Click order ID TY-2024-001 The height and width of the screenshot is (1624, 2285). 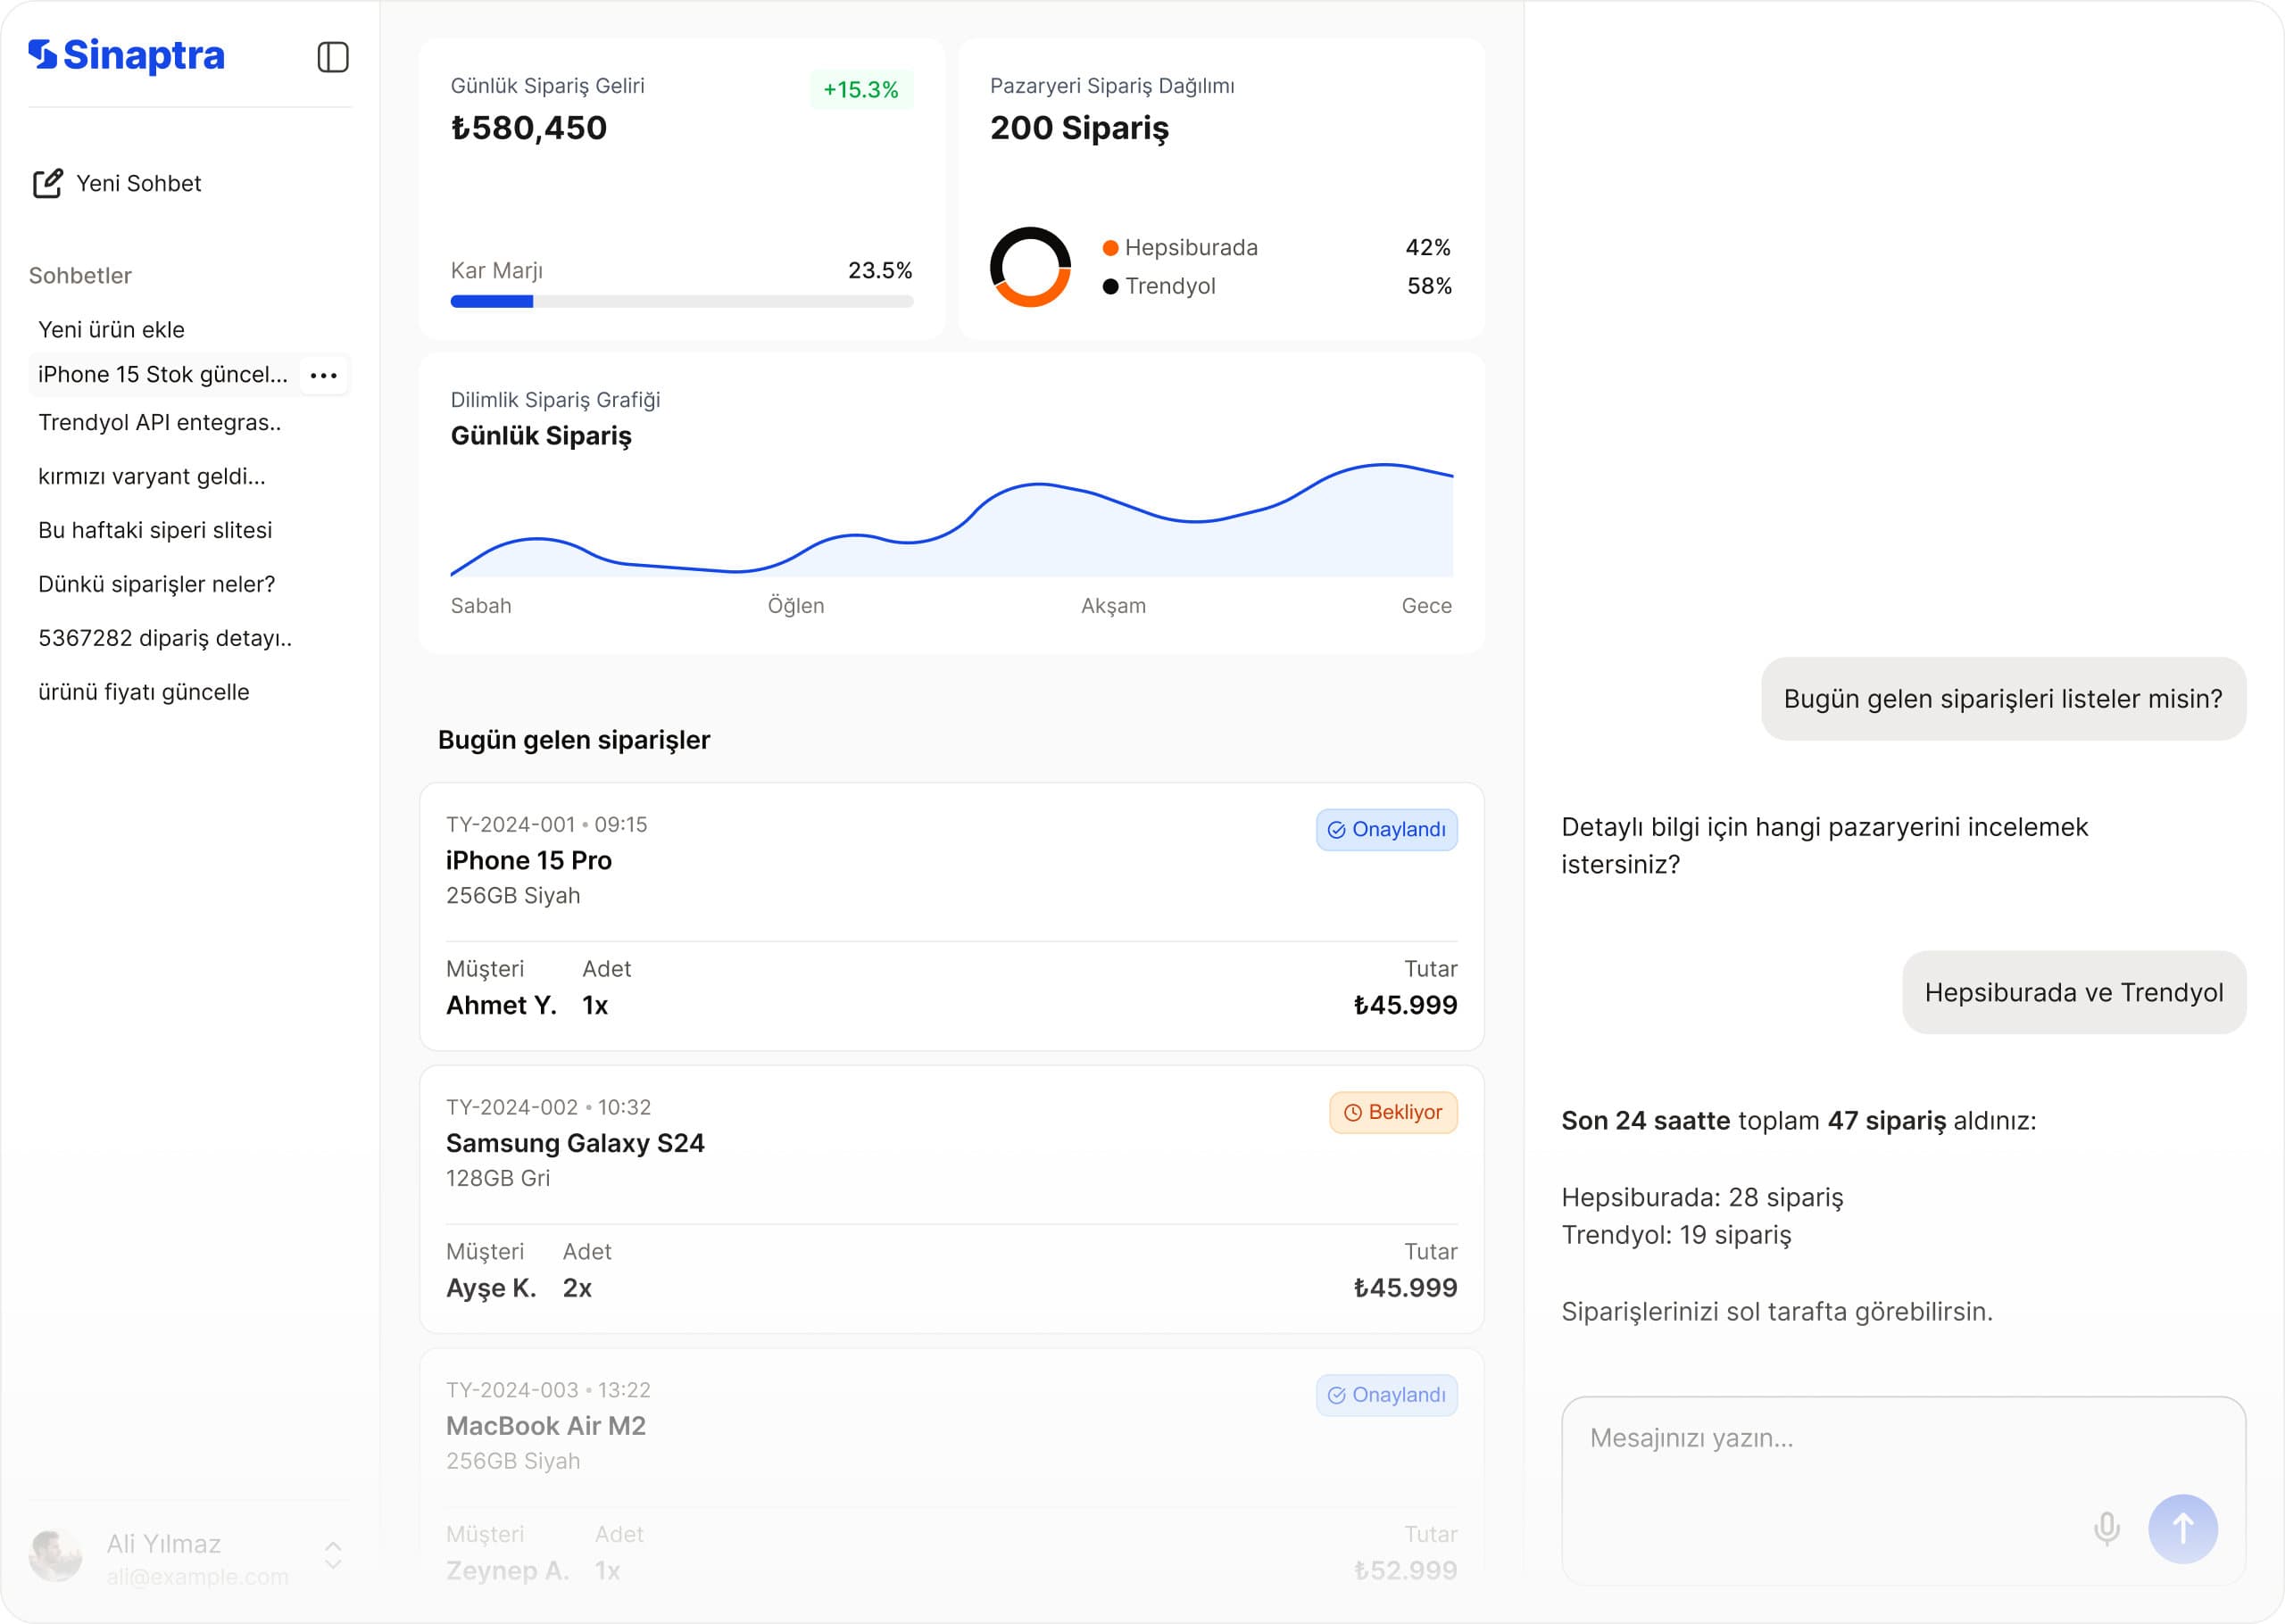(x=511, y=825)
